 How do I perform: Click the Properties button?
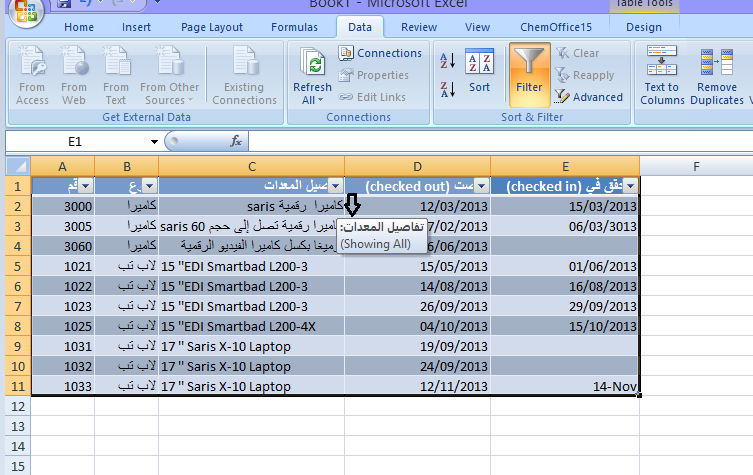click(x=374, y=75)
